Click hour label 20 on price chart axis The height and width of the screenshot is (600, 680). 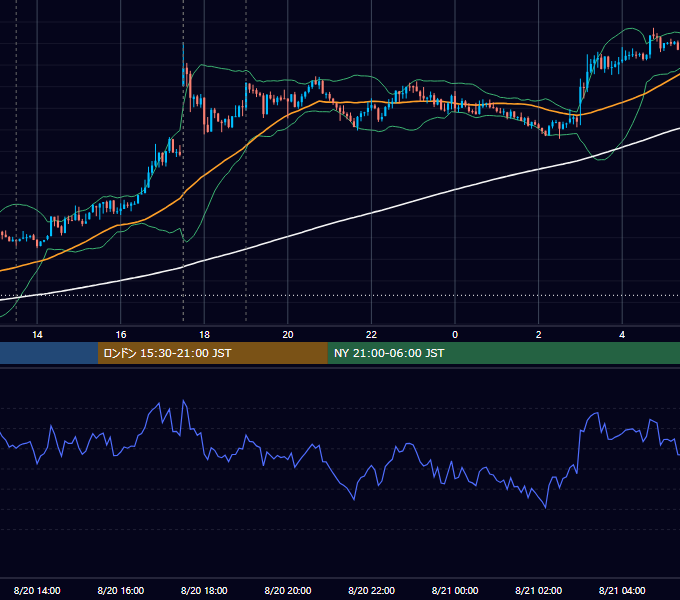point(288,335)
